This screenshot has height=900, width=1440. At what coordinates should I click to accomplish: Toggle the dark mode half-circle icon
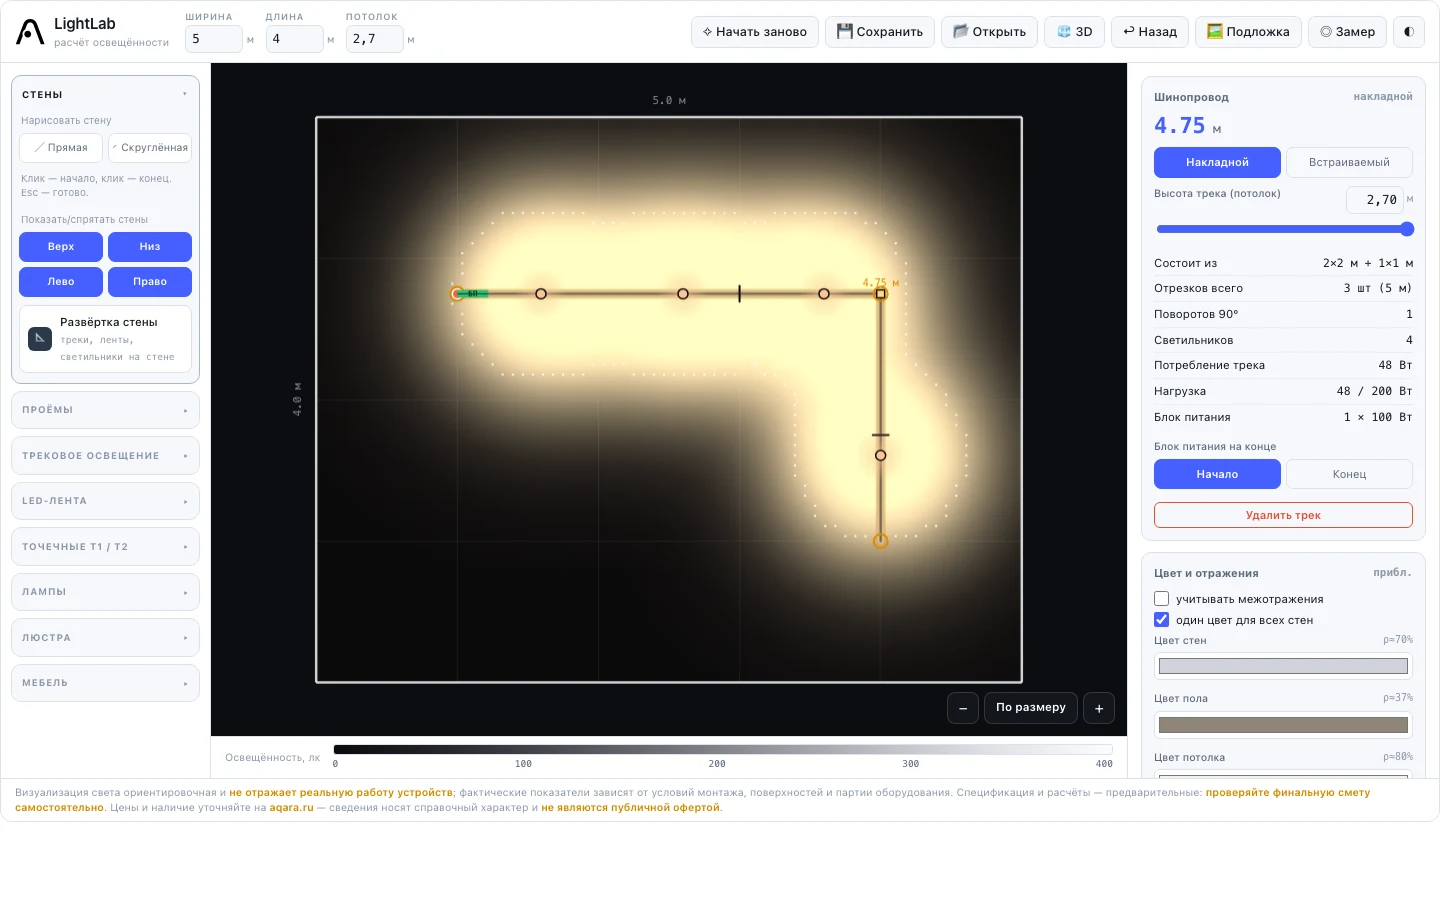pyautogui.click(x=1409, y=32)
